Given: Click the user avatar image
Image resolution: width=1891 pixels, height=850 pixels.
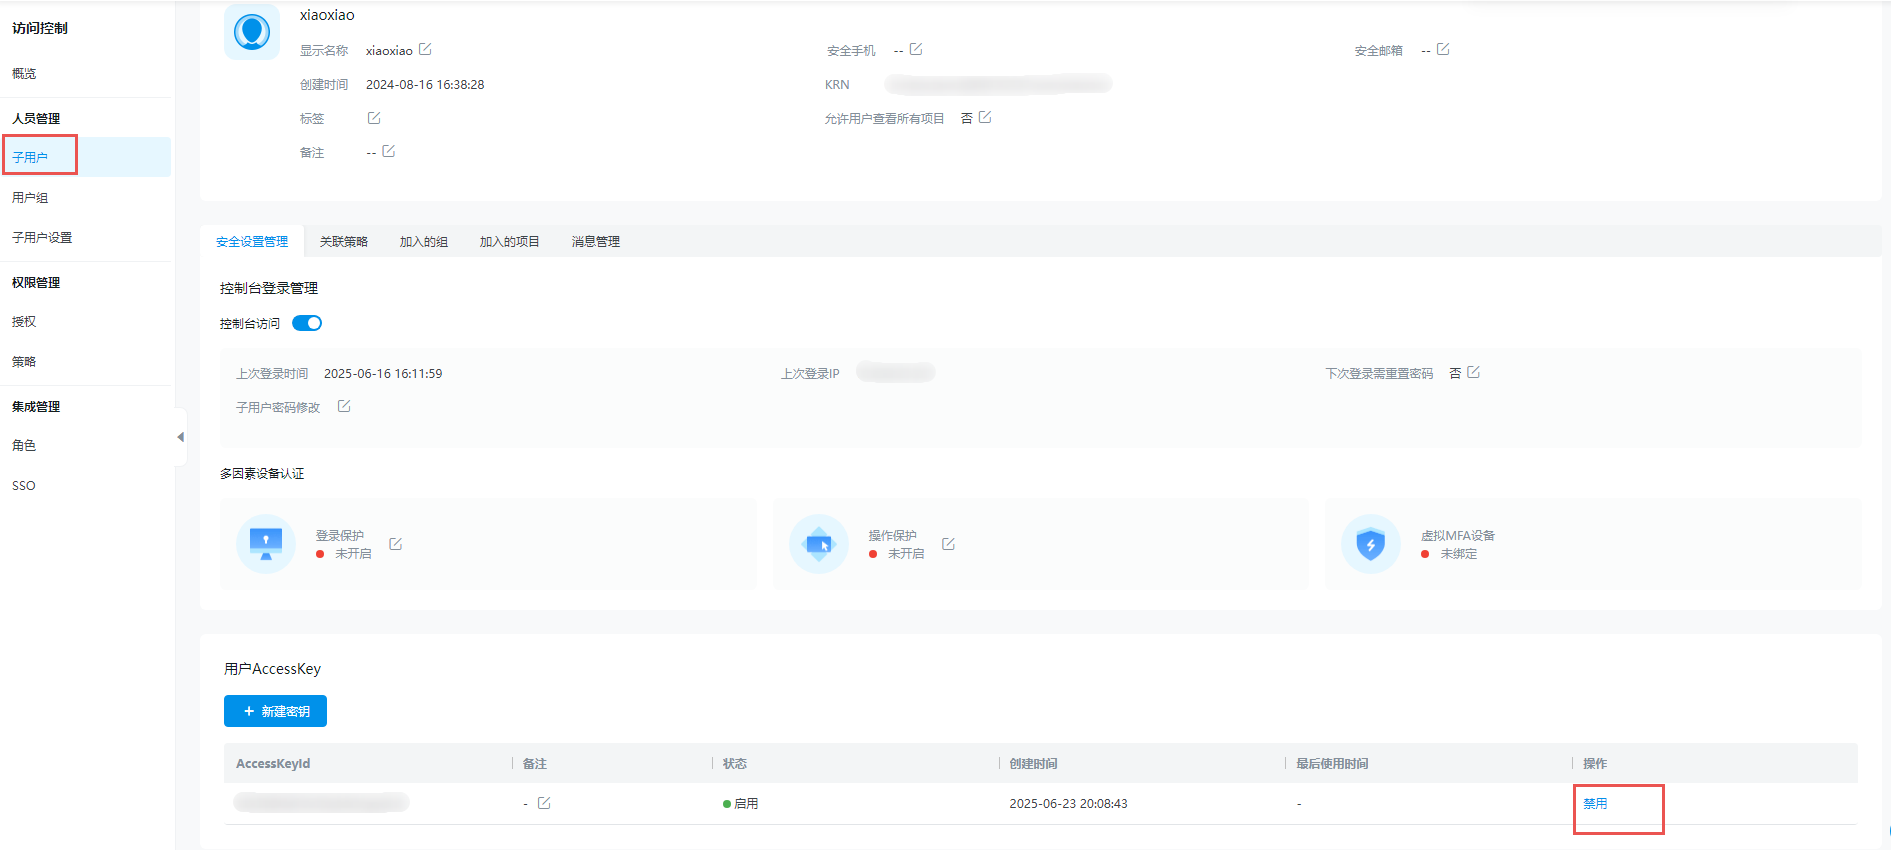Looking at the screenshot, I should coord(252,32).
